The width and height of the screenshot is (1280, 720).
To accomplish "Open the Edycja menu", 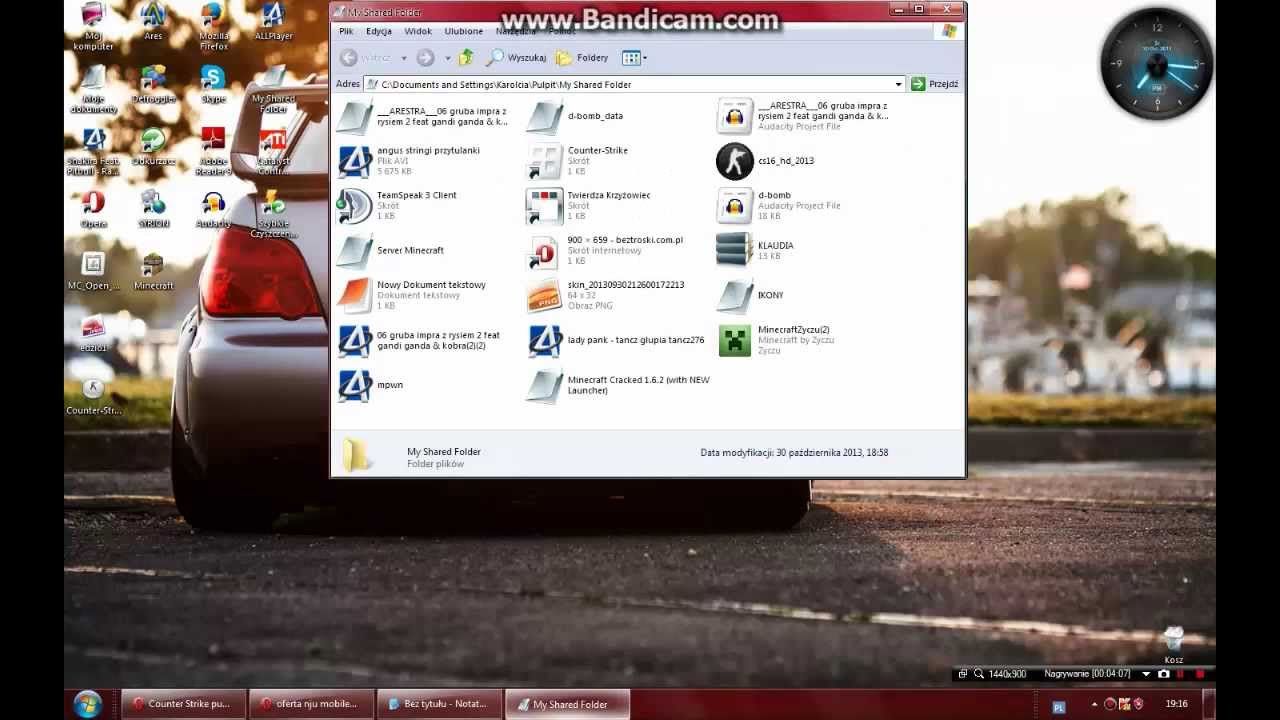I will coord(379,31).
